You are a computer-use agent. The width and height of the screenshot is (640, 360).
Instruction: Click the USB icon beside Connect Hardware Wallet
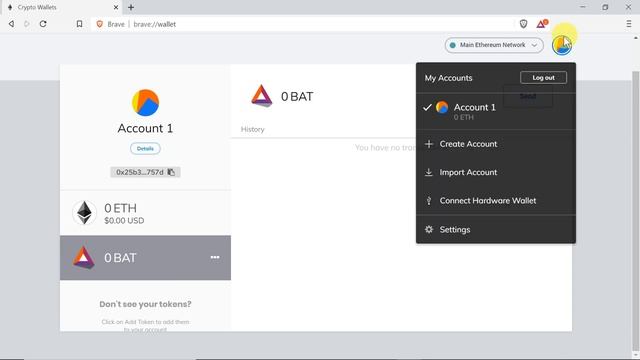429,200
